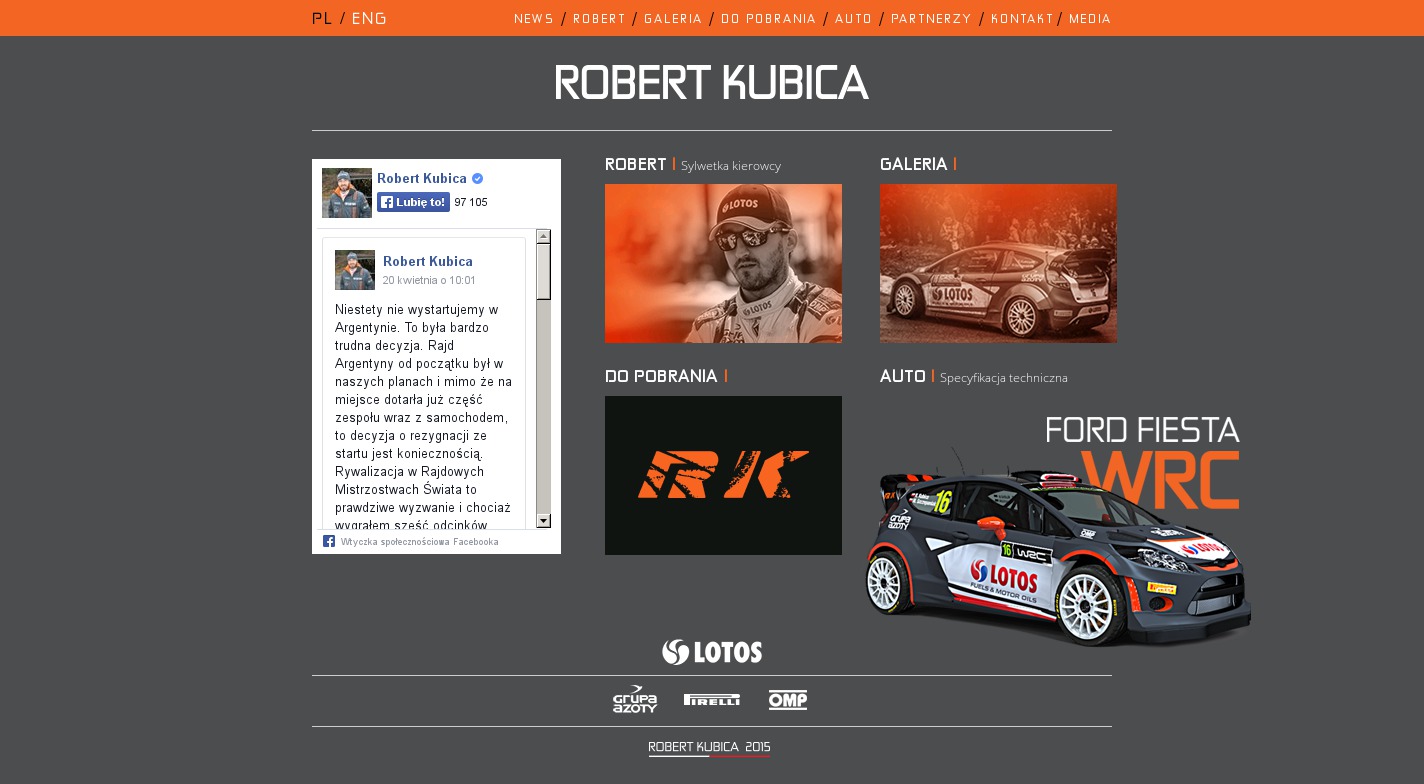Click the post author avatar in feed
This screenshot has width=1424, height=784.
coord(355,270)
